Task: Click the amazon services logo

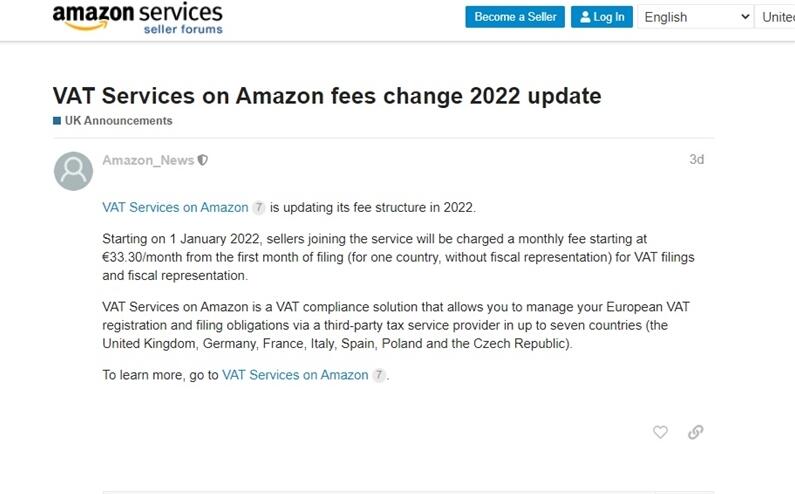Action: pos(137,18)
